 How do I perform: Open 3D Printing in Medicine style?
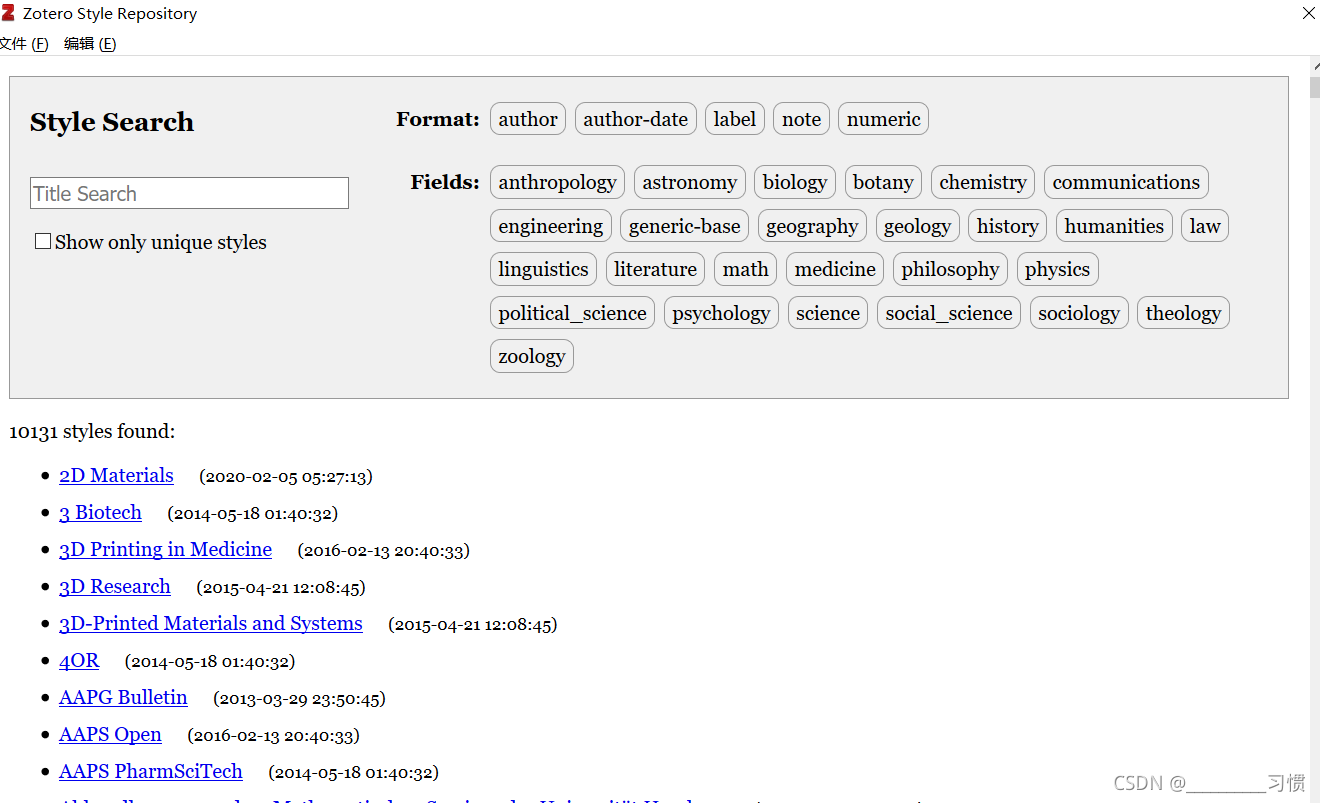pyautogui.click(x=165, y=550)
